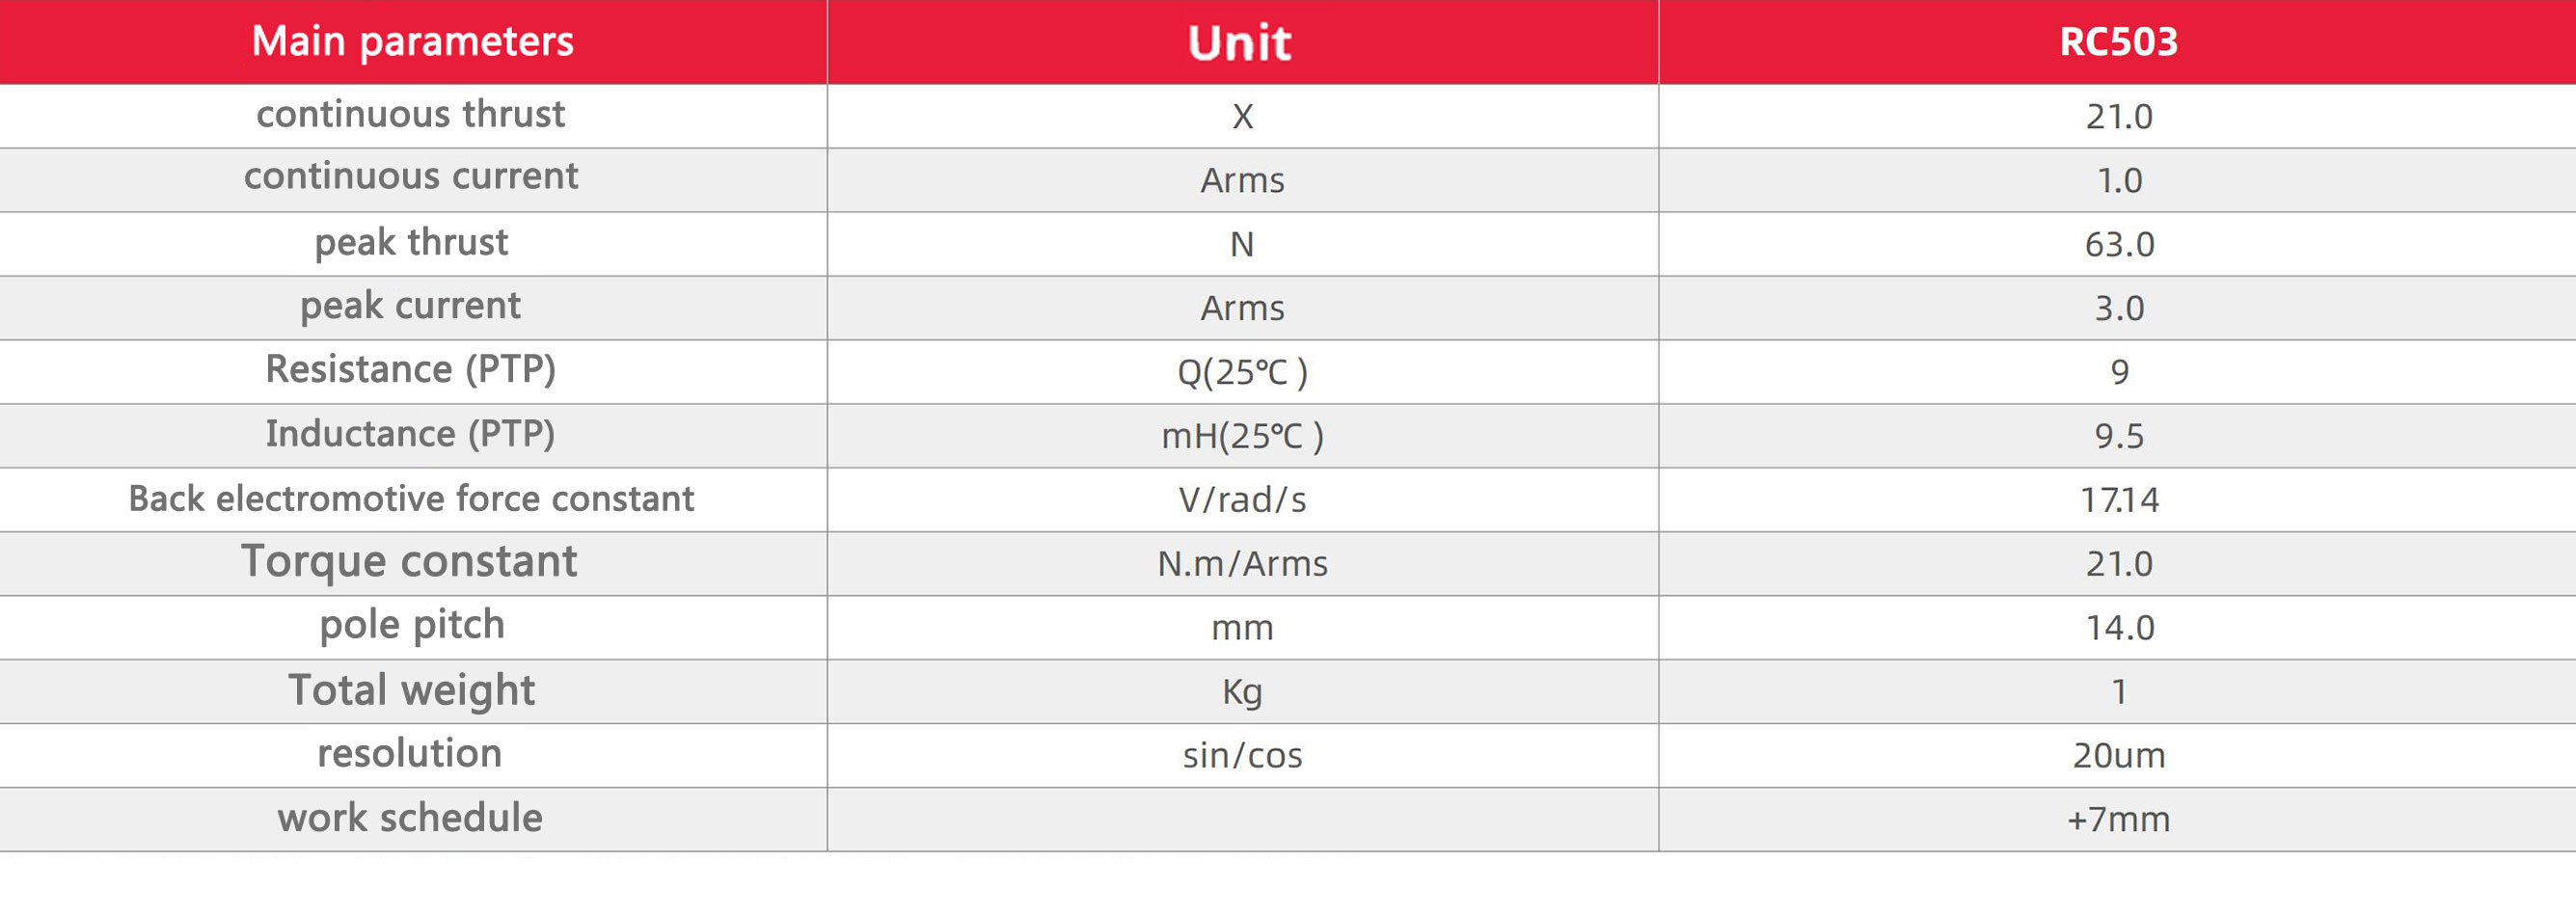Click the "Unit" column header
Screen dimensions: 2576x916
(x=1240, y=43)
